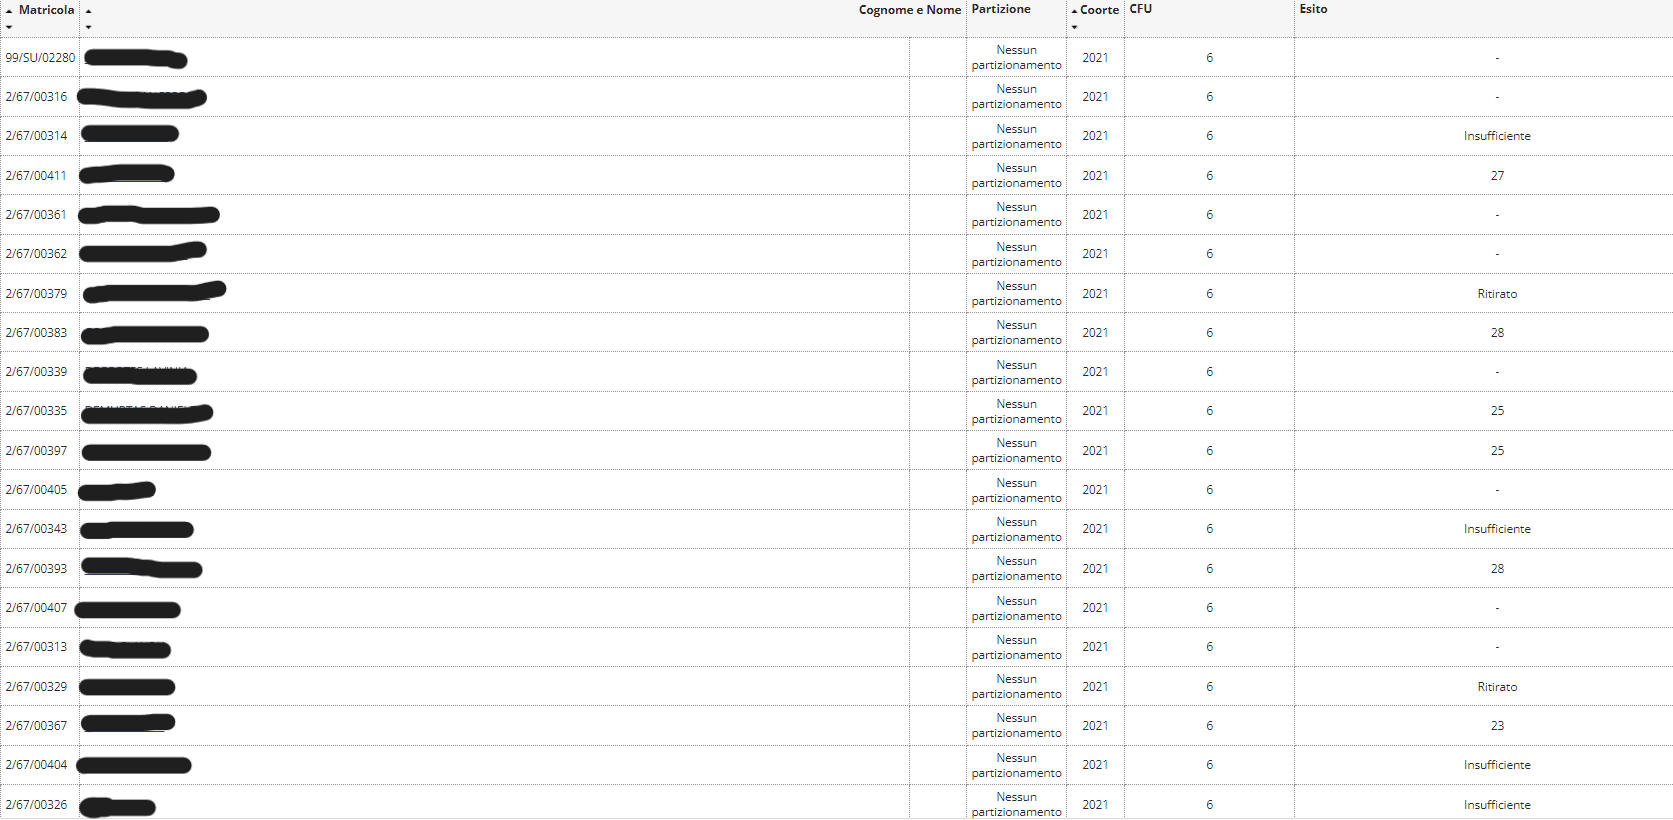The height and width of the screenshot is (820, 1673).
Task: Click Insufficiente result for matricola 2/67/00314
Action: [x=1497, y=136]
